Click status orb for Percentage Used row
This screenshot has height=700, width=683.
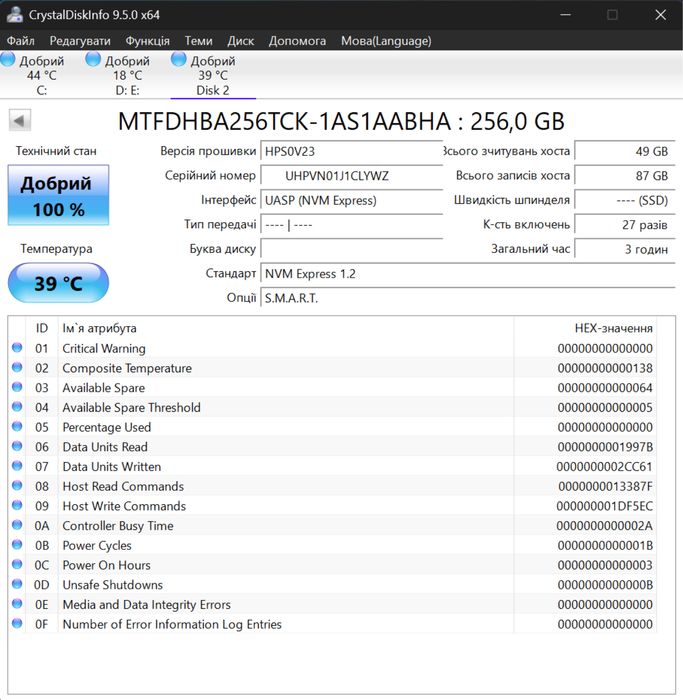[17, 426]
